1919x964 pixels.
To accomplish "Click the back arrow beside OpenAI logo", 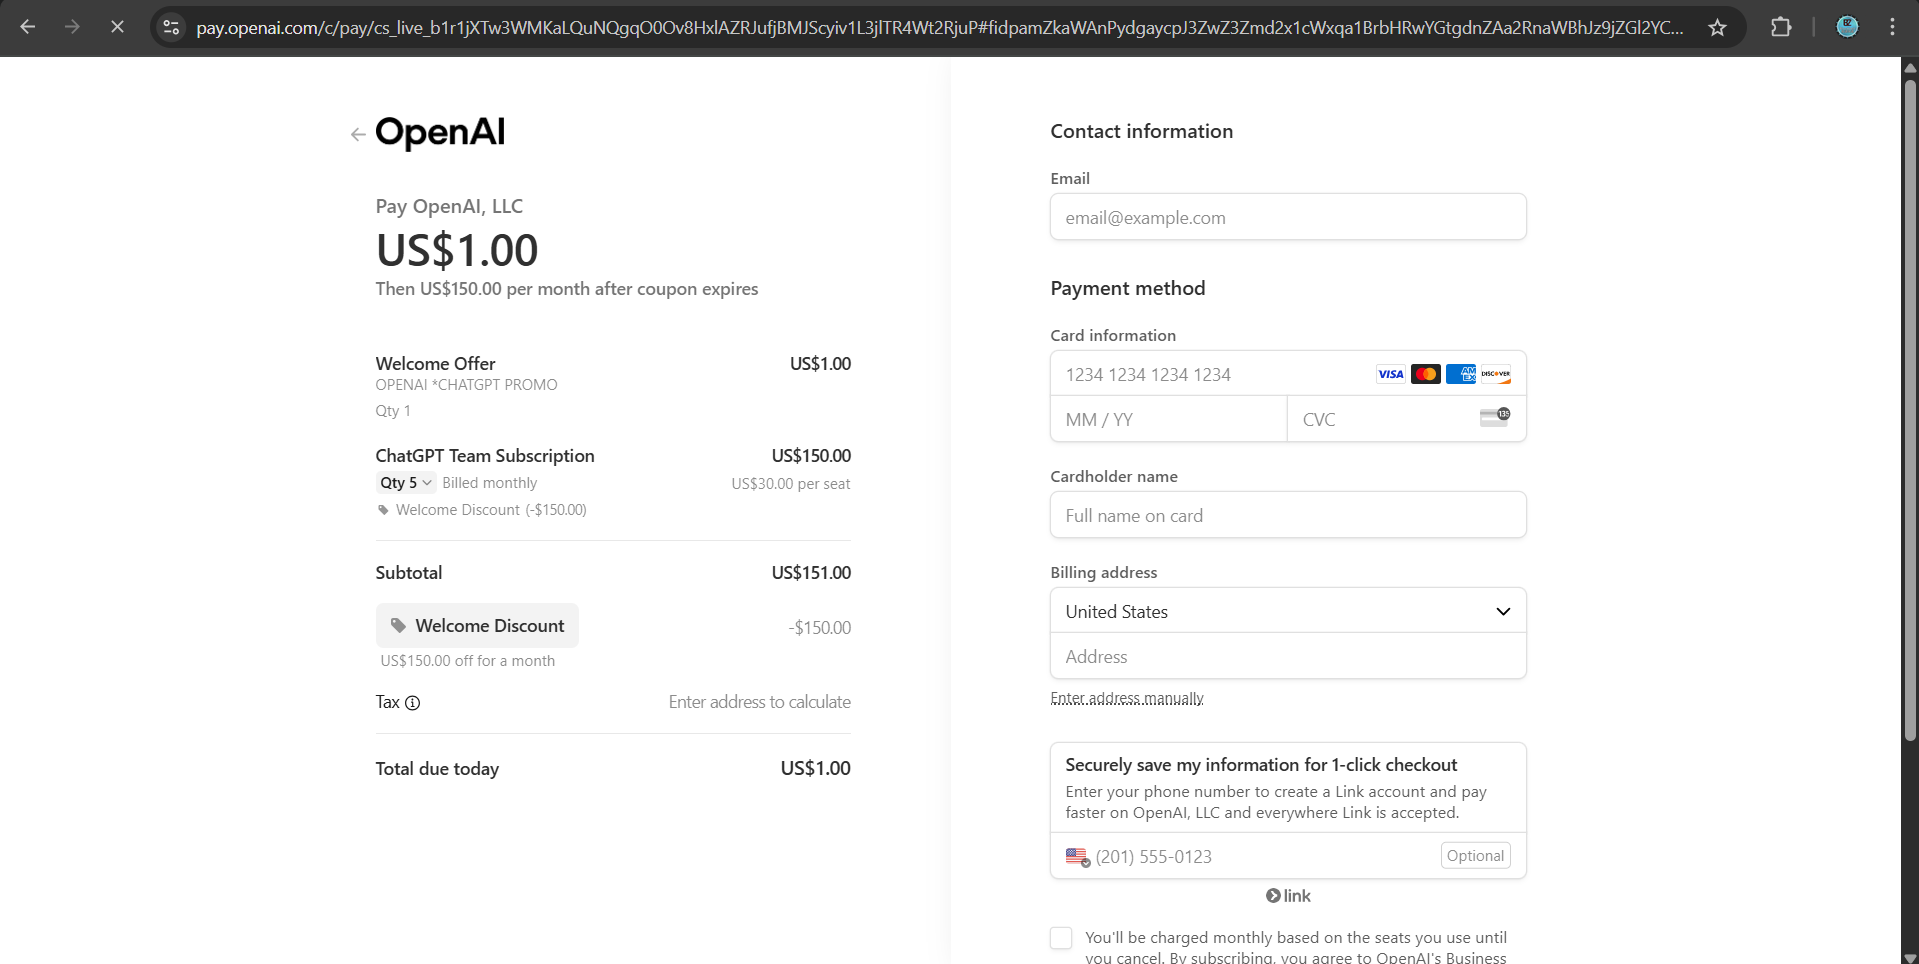I will pos(357,134).
